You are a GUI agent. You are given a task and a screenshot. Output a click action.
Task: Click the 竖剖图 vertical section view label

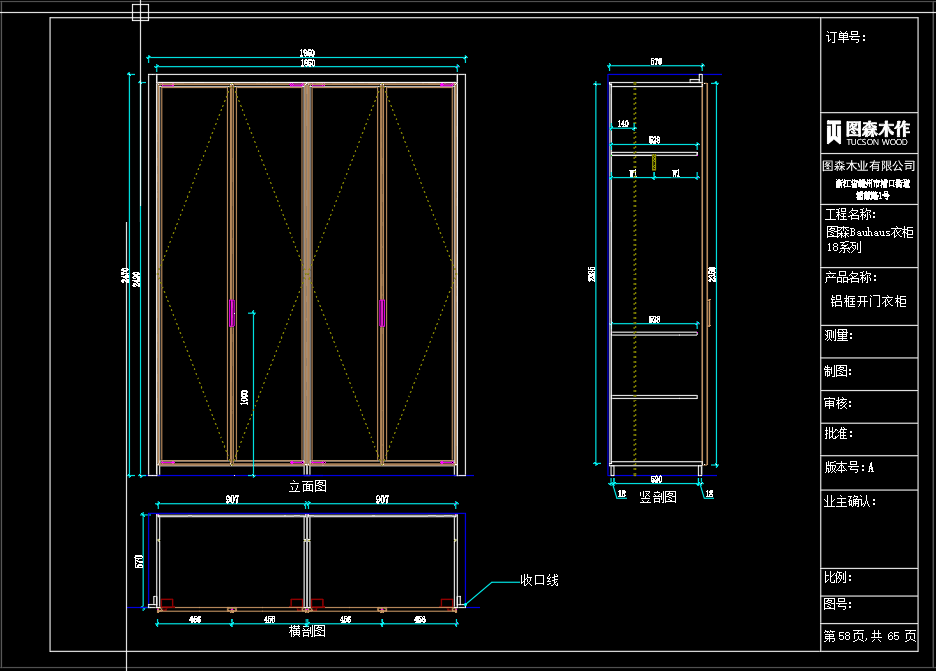click(x=658, y=496)
